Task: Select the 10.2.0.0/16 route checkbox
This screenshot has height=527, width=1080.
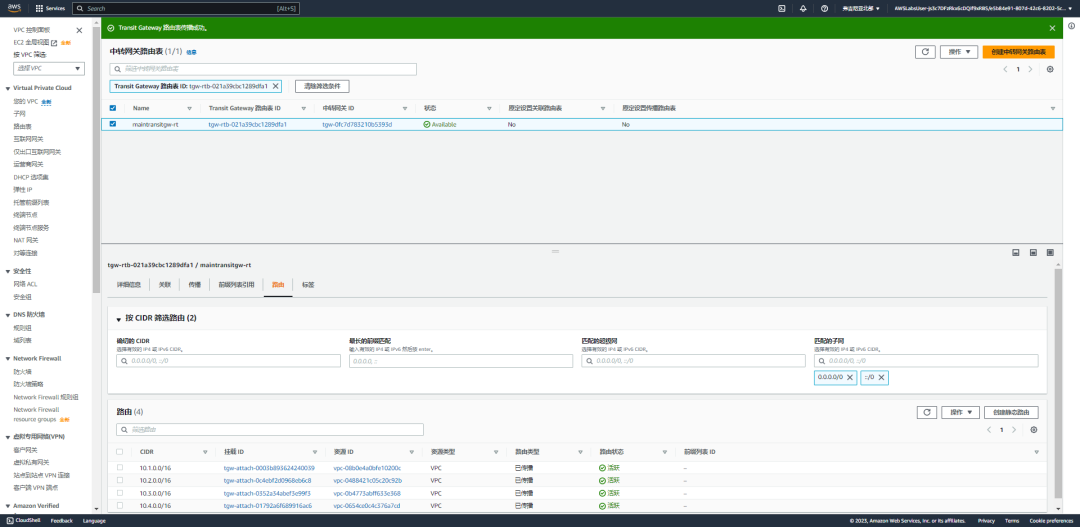Action: coord(120,480)
